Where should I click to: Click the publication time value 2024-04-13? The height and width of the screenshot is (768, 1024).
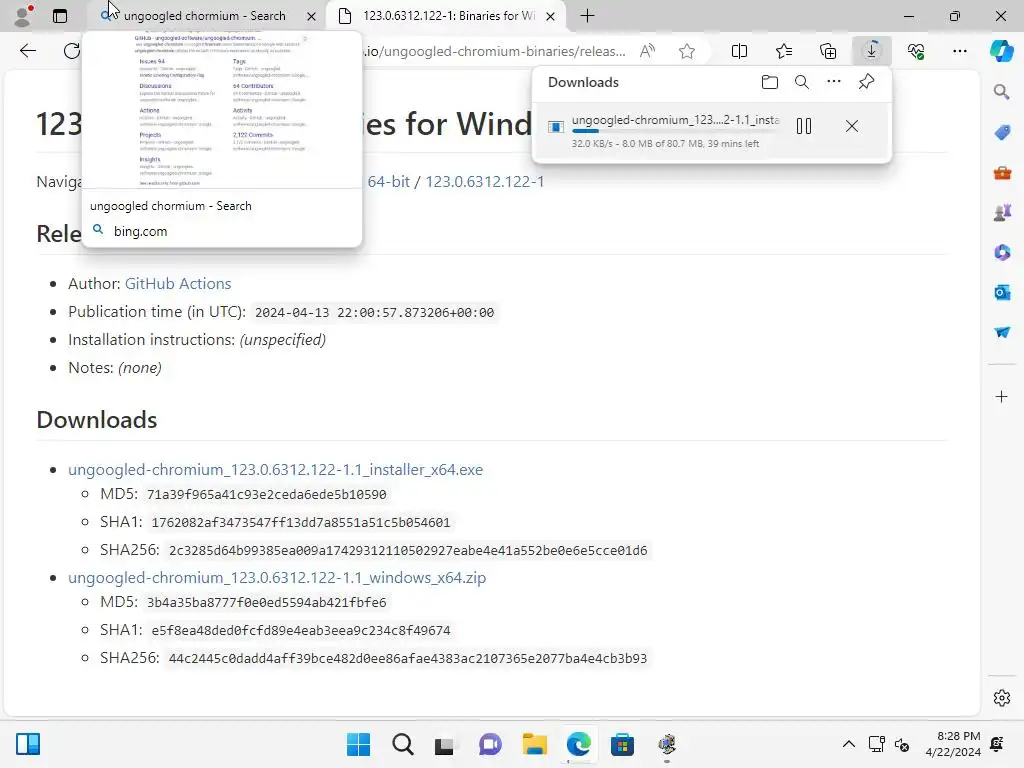[x=374, y=313]
